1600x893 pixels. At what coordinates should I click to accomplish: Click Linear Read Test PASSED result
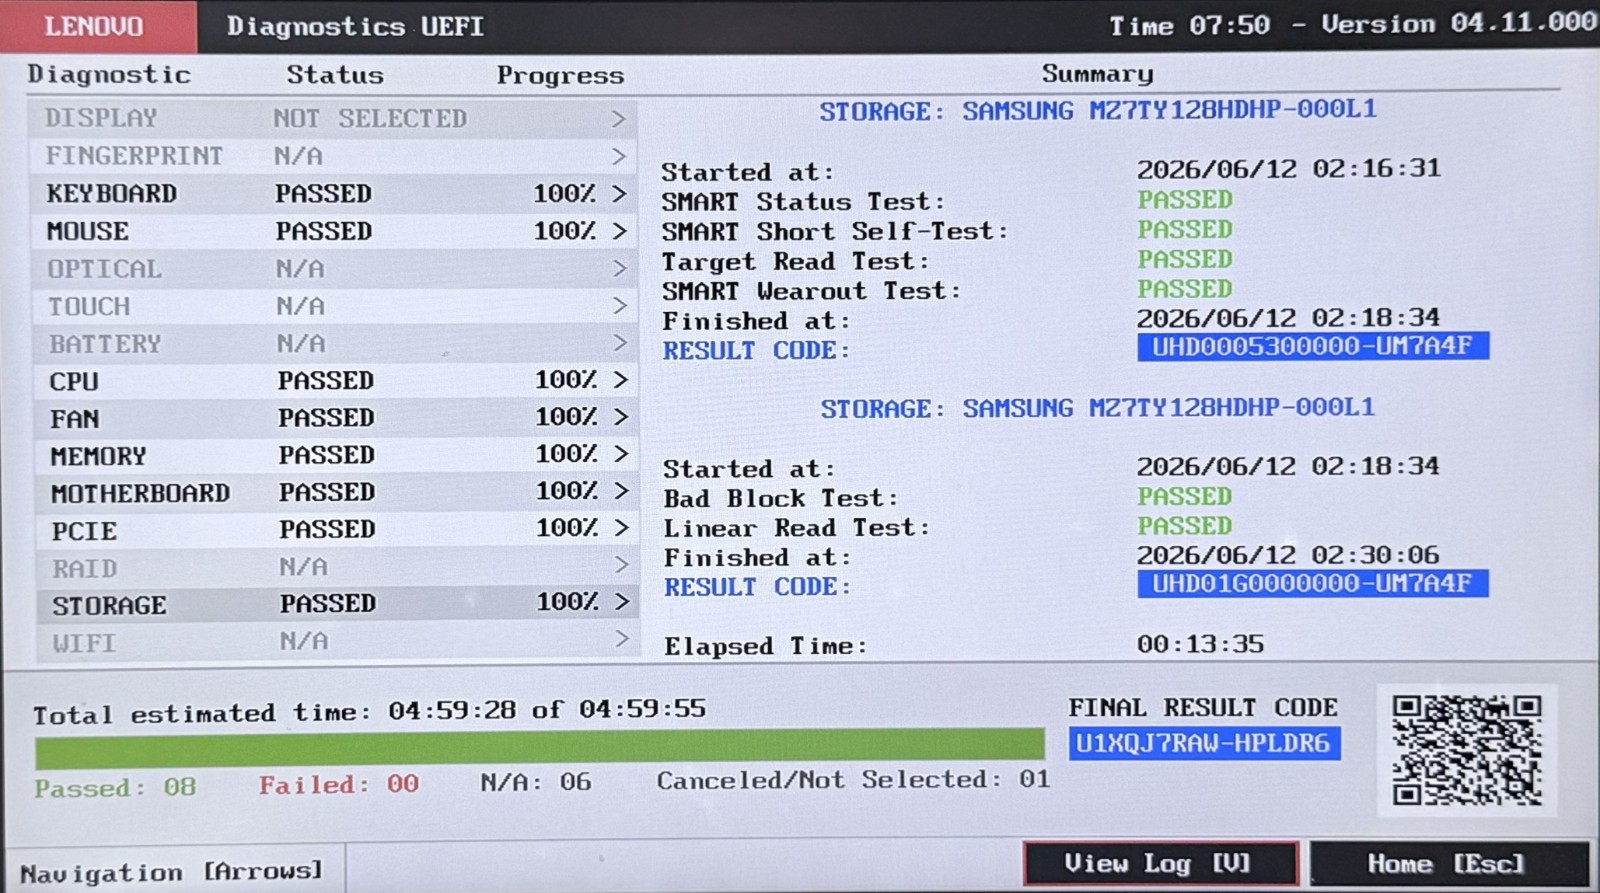pos(1185,526)
